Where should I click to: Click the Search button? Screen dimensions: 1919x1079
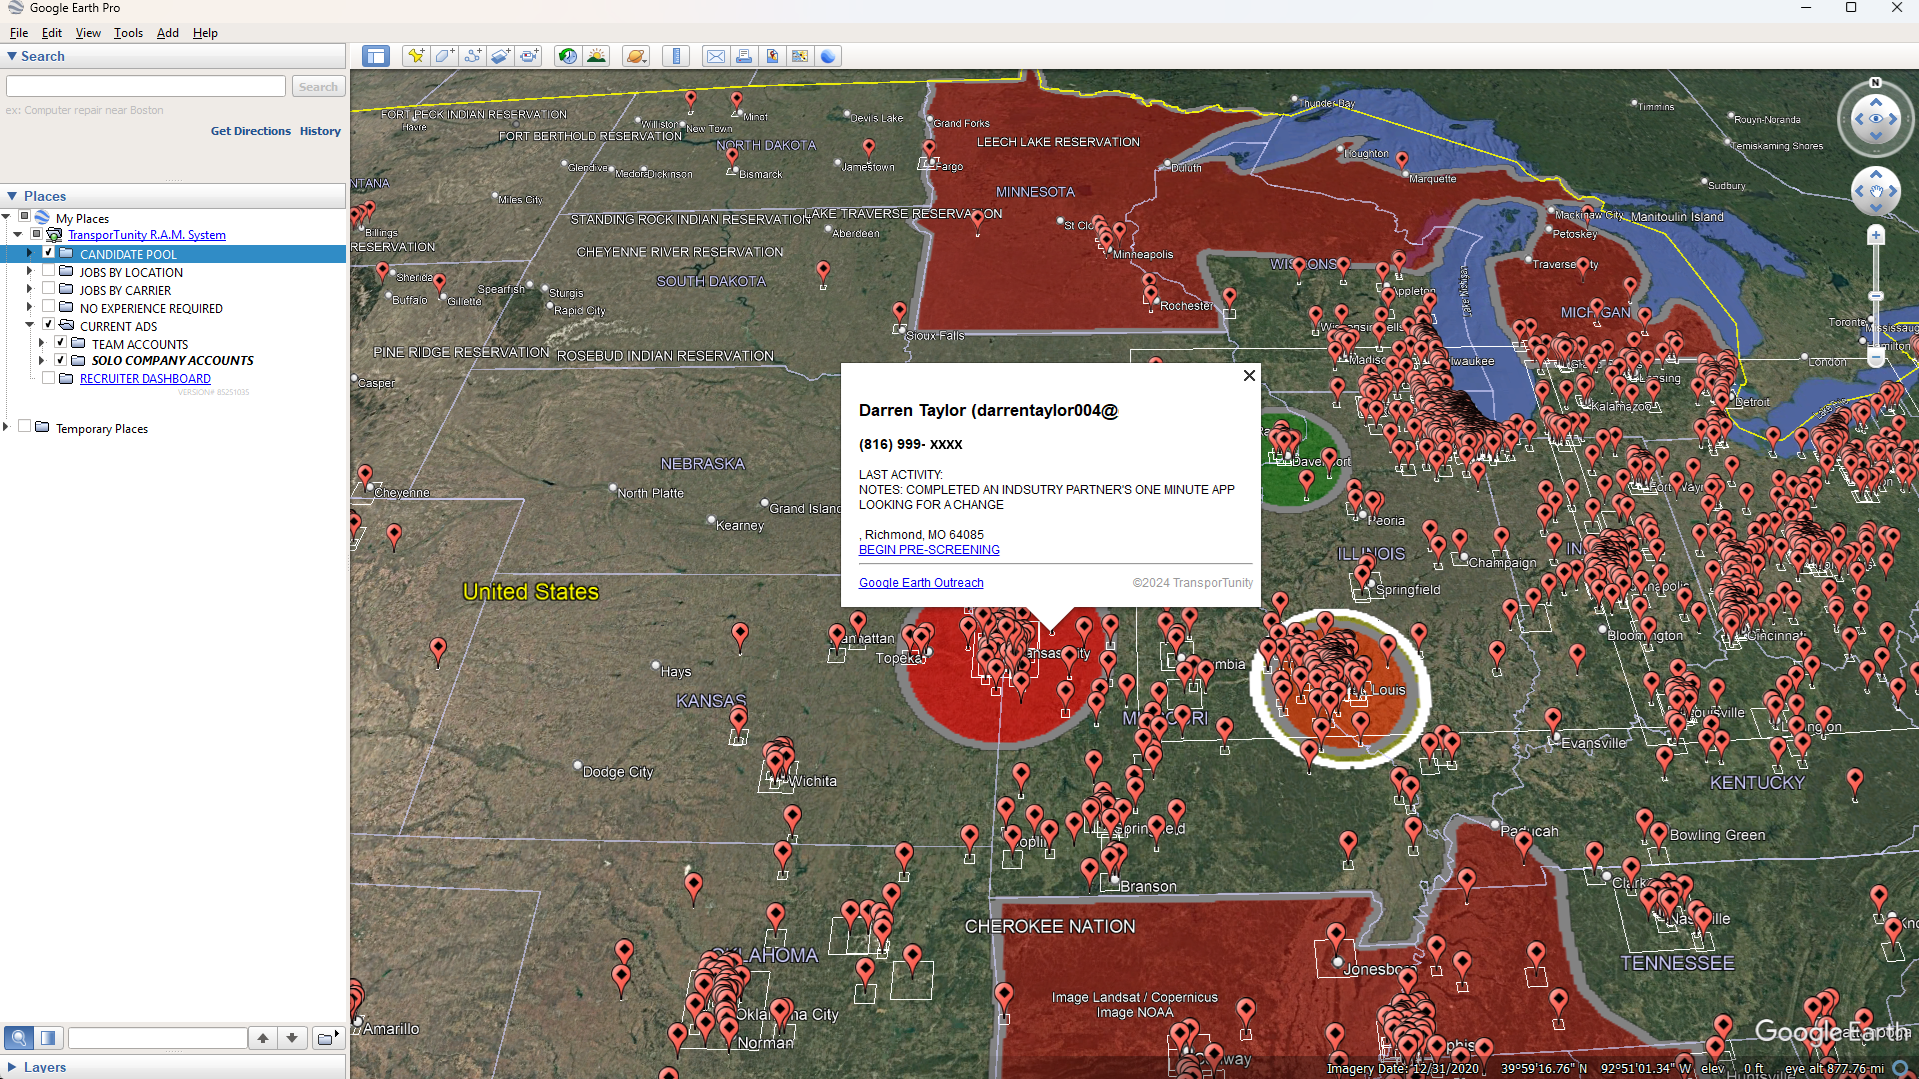pos(318,87)
